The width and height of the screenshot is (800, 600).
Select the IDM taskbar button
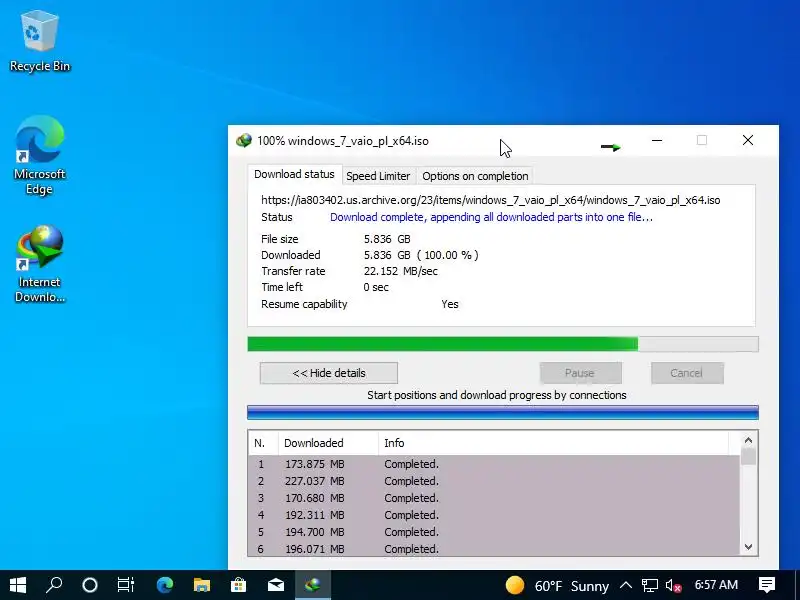tap(313, 585)
